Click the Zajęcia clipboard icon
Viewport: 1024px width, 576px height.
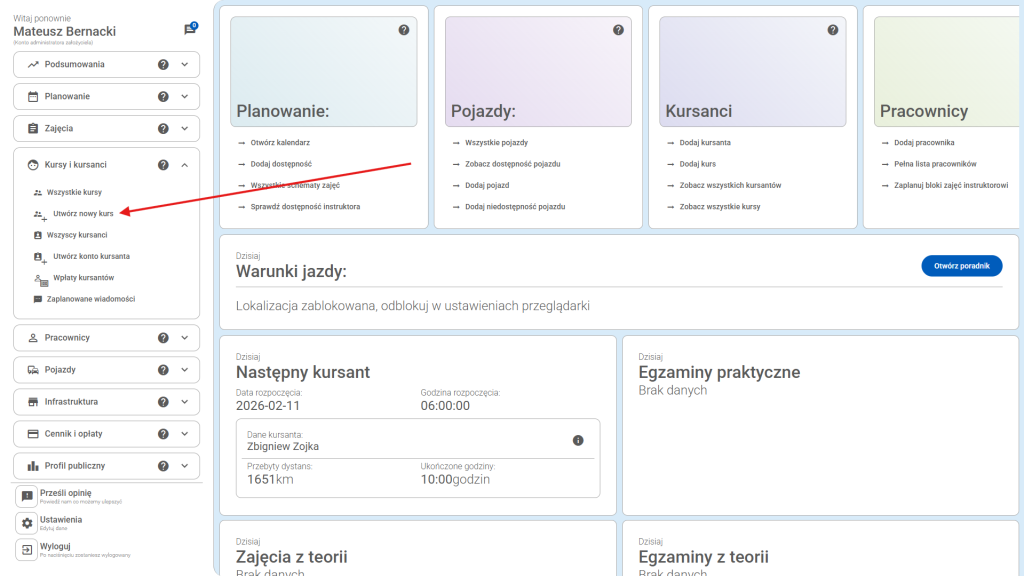(33, 128)
